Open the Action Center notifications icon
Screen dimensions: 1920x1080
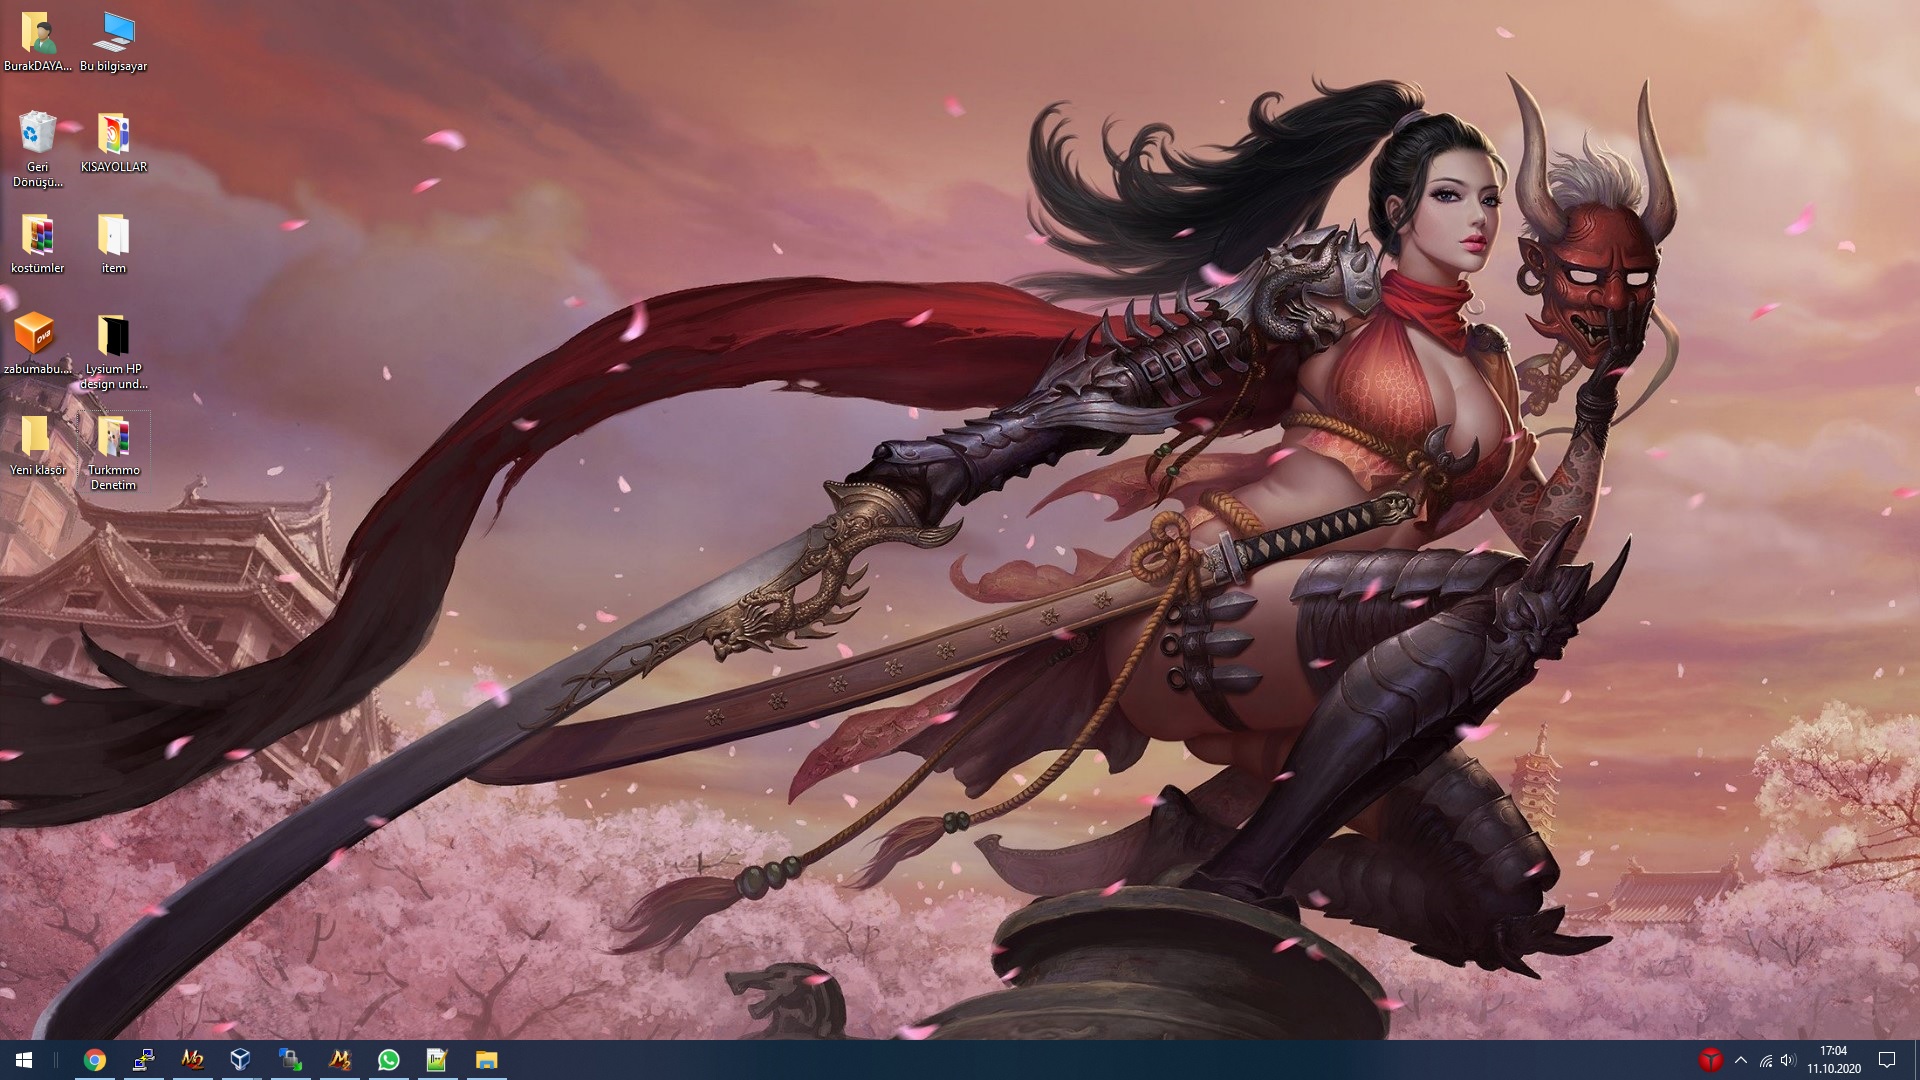(1887, 1060)
